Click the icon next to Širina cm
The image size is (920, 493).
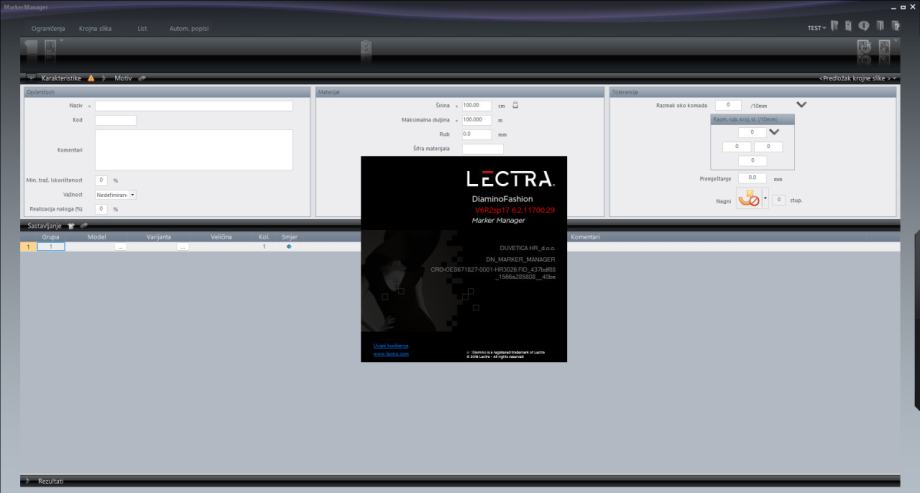(515, 105)
